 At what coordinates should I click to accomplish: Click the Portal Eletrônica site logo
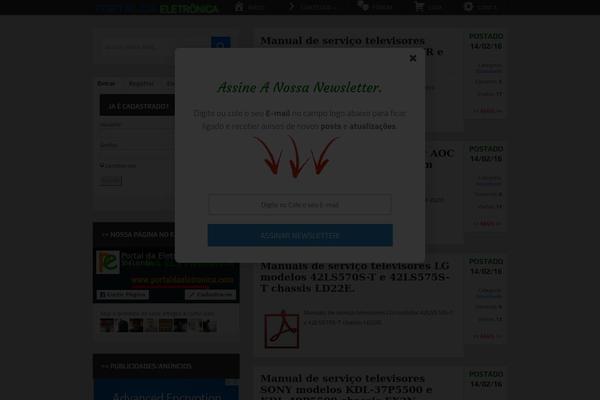click(x=157, y=8)
